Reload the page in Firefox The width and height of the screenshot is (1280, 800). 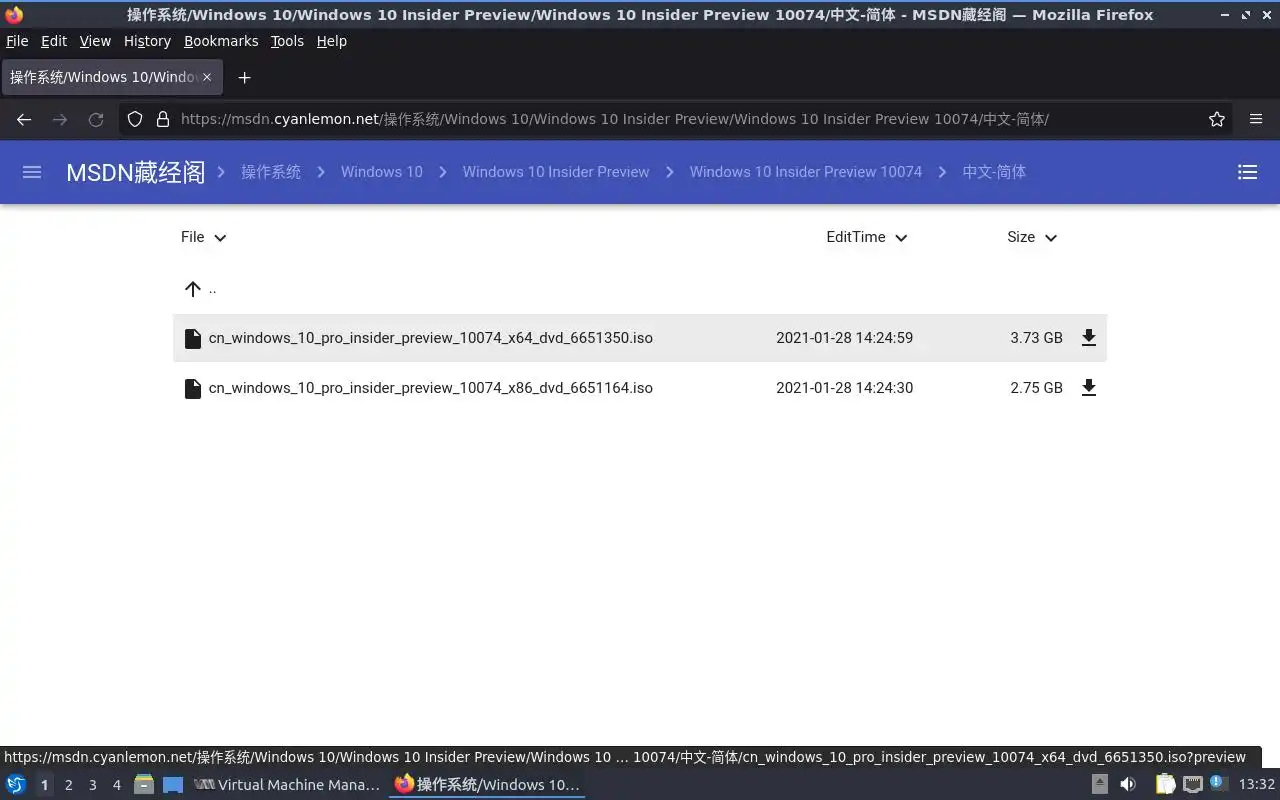click(x=96, y=119)
